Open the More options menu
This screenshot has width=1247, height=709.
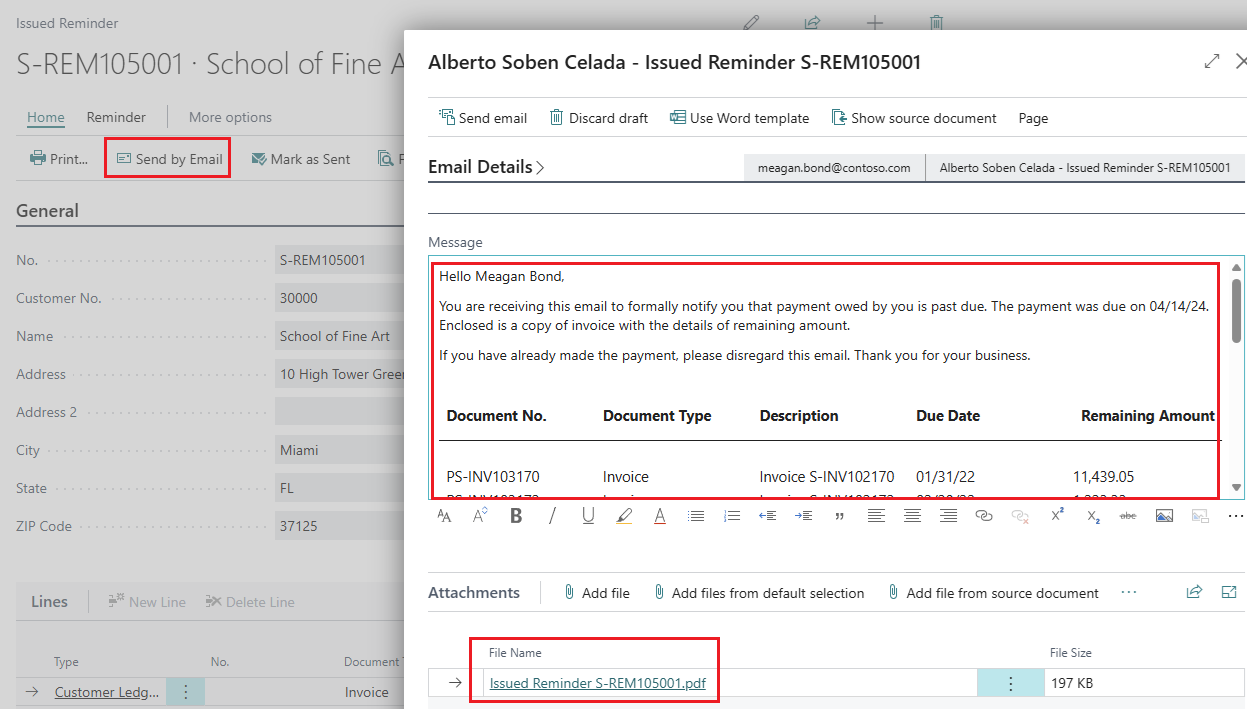[x=229, y=116]
